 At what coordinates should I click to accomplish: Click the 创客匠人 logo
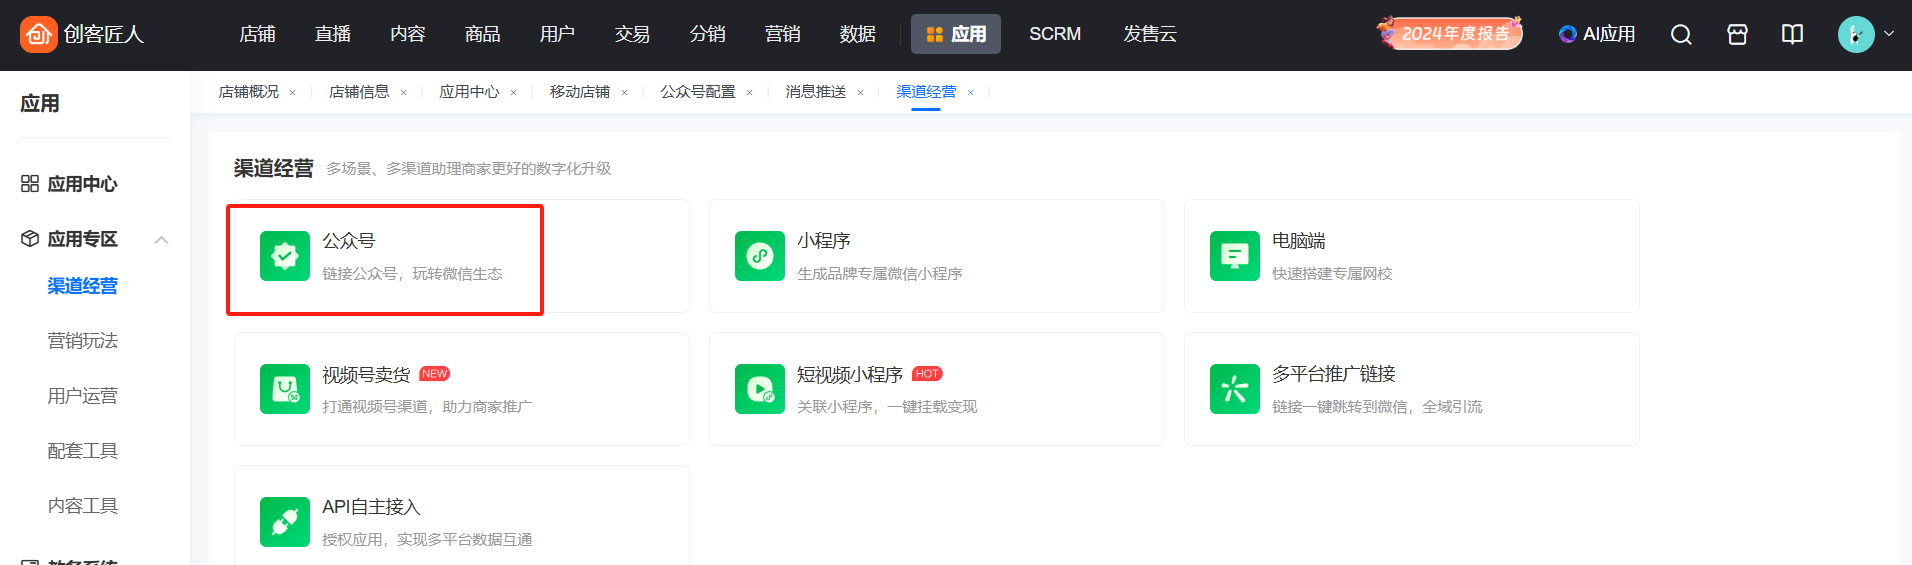coord(82,34)
